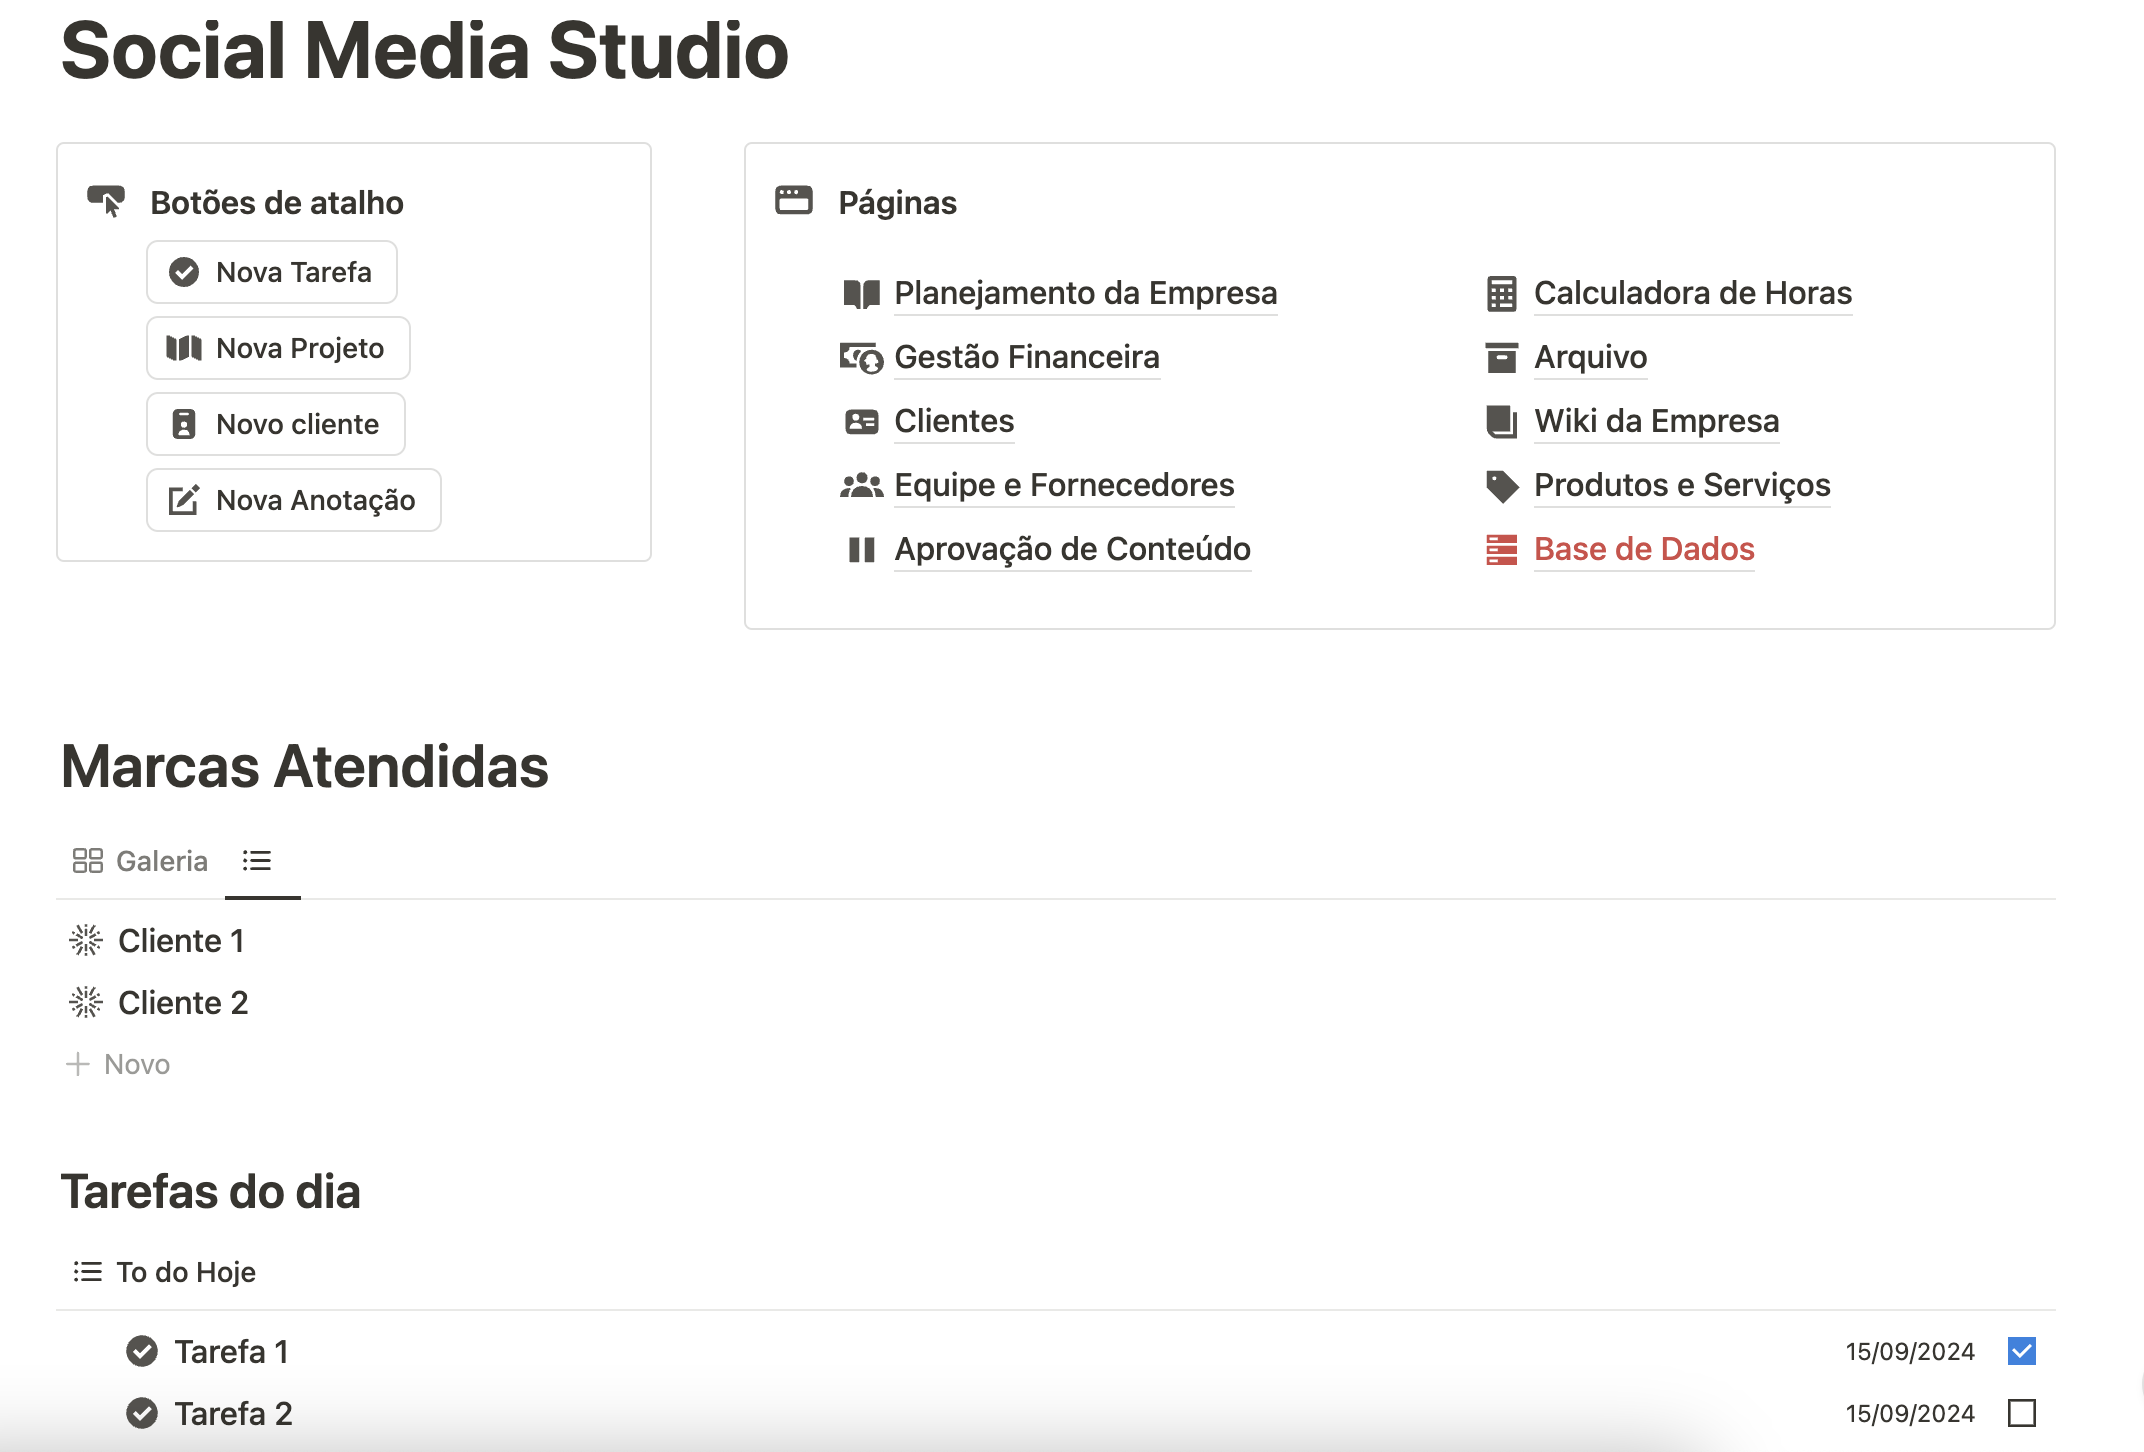This screenshot has width=2144, height=1452.
Task: Select the list view tab in Marcas Atendidas
Action: (258, 861)
